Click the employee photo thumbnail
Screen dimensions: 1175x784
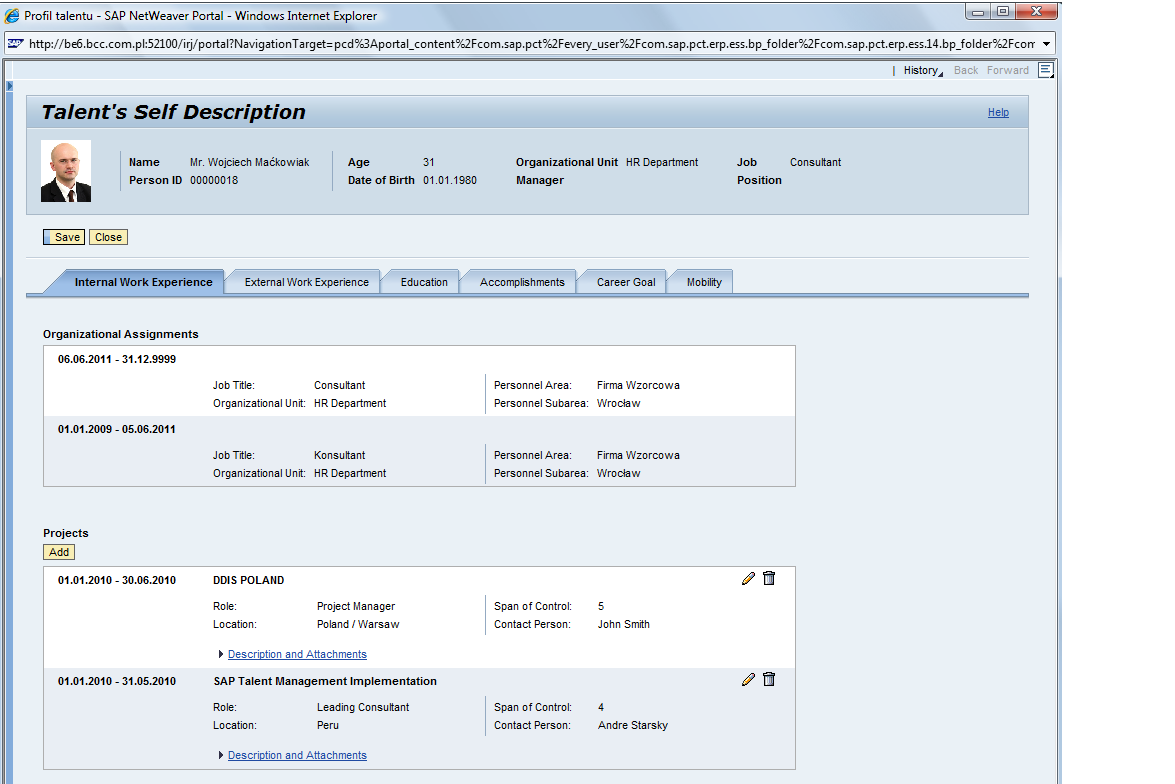(x=65, y=171)
